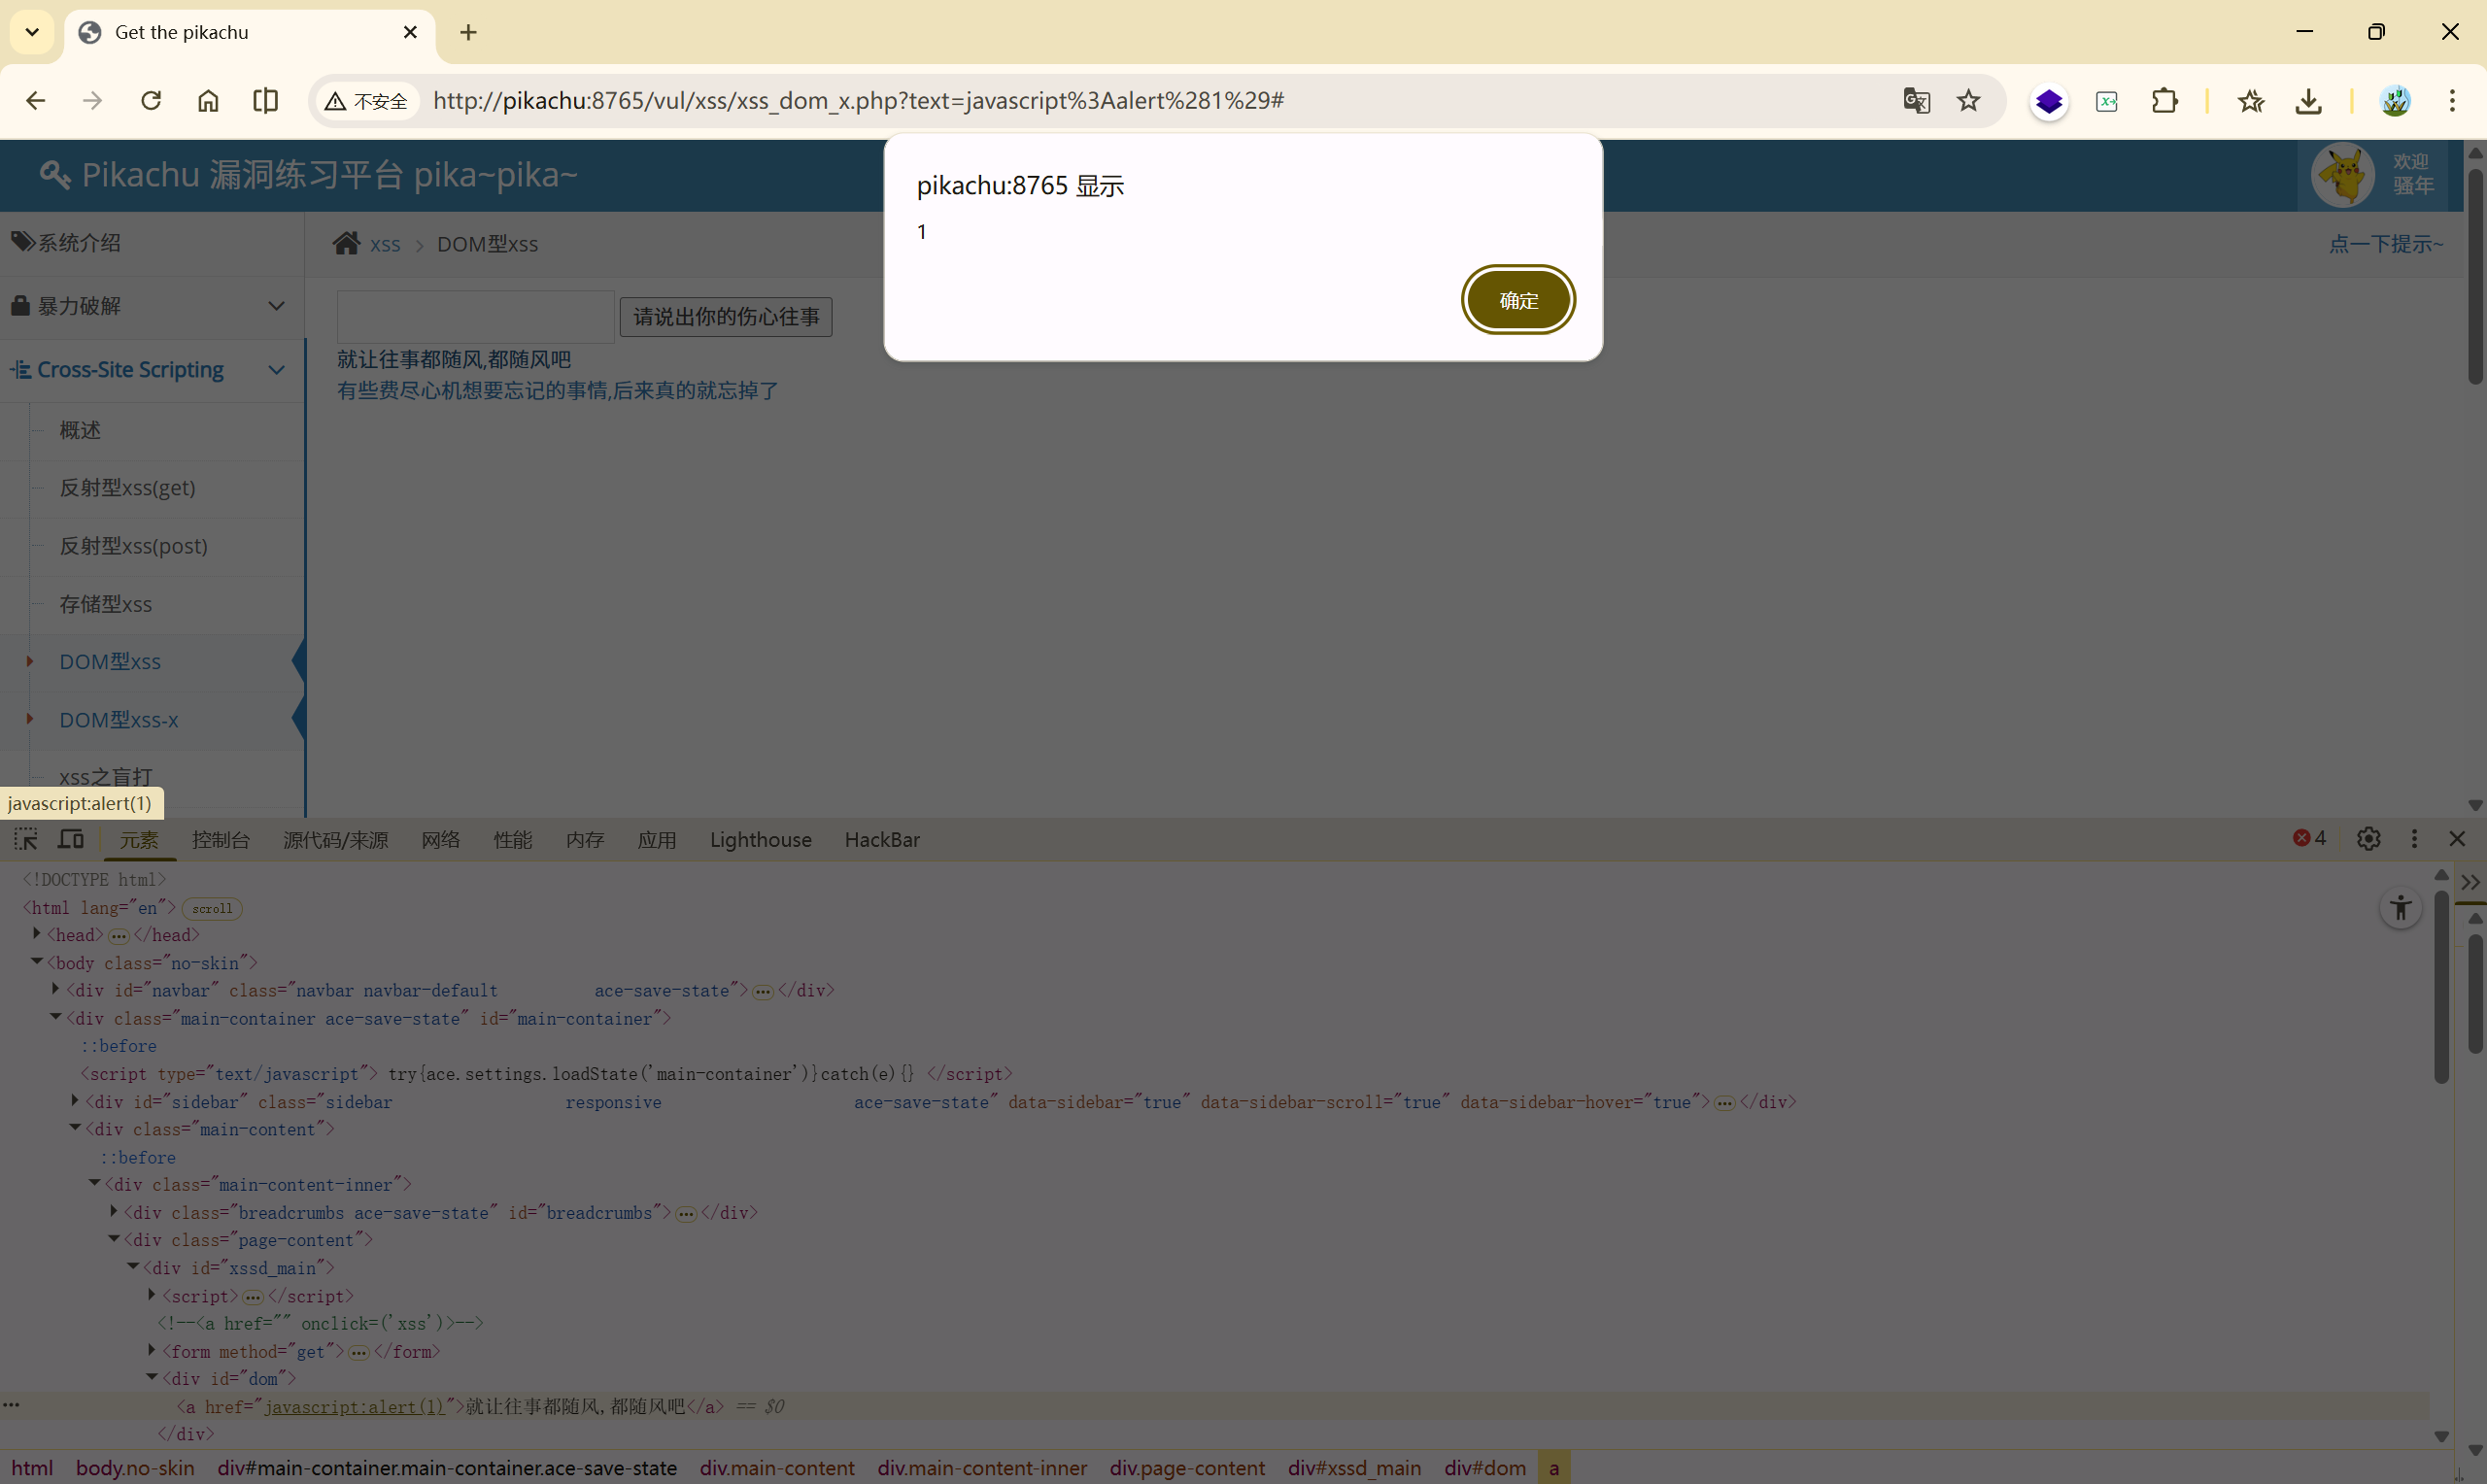This screenshot has height=1484, width=2487.
Task: Switch to the 控制台 console tab
Action: pyautogui.click(x=220, y=840)
